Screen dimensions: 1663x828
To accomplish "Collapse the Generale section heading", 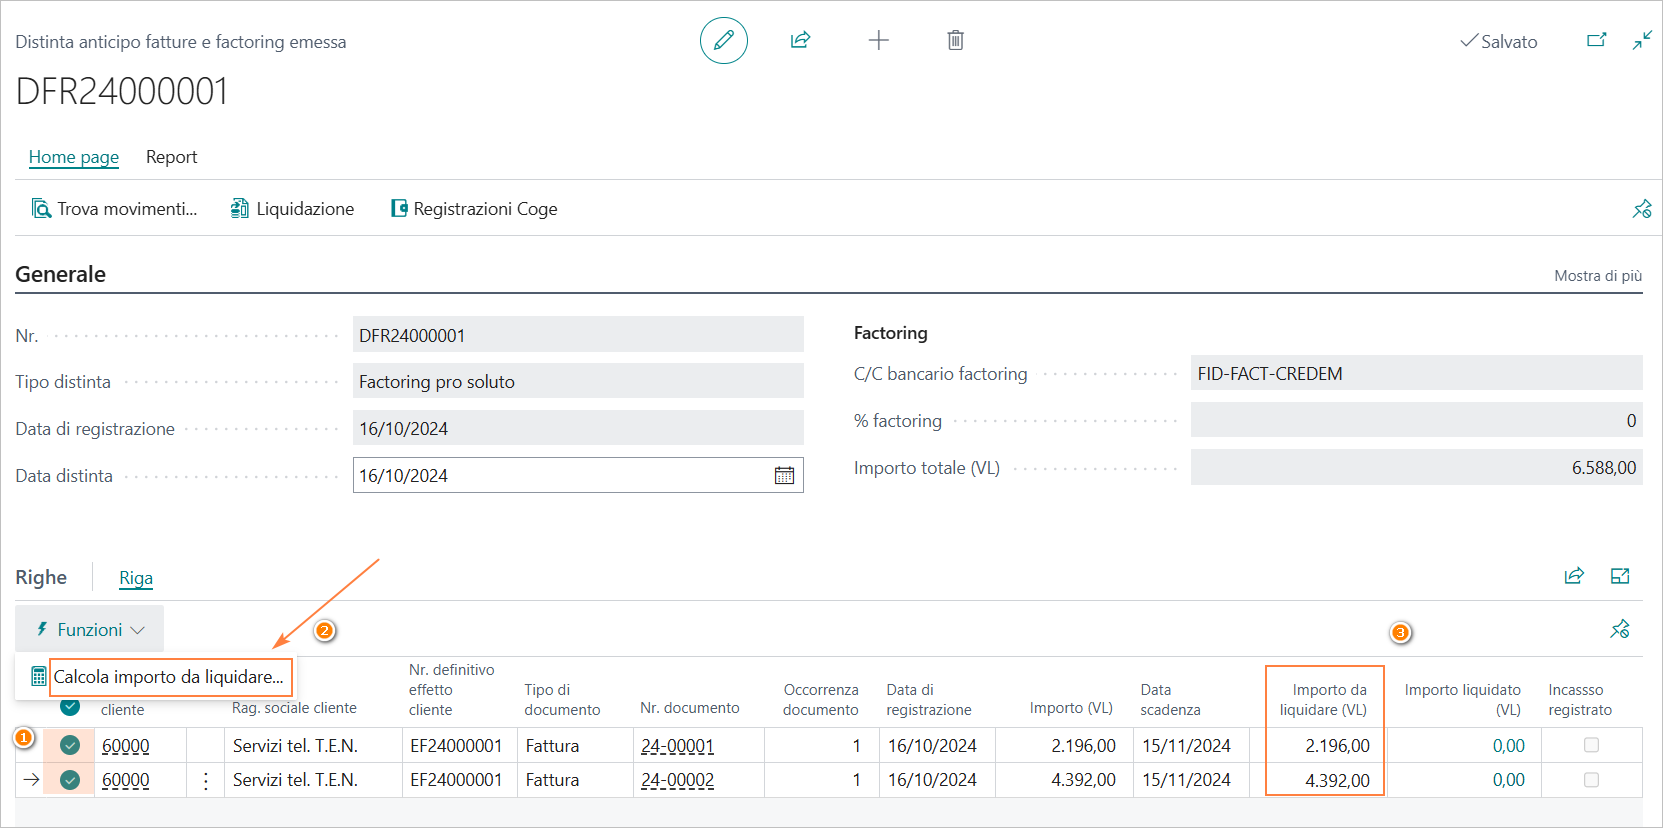I will tap(60, 274).
